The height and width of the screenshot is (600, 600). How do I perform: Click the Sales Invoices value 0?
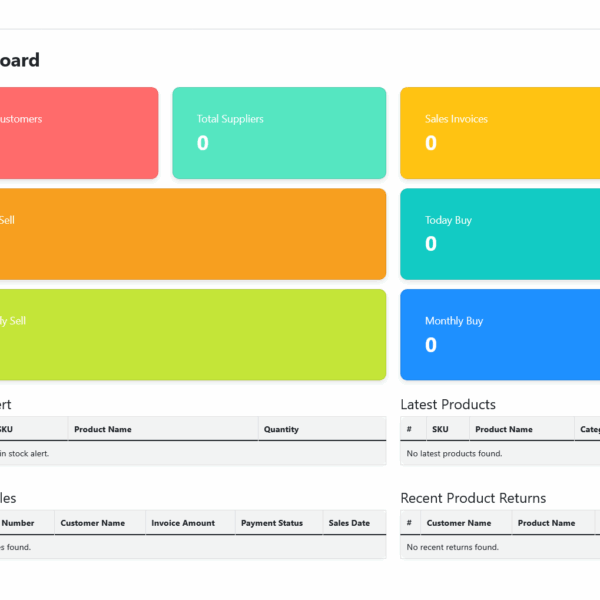click(x=430, y=143)
